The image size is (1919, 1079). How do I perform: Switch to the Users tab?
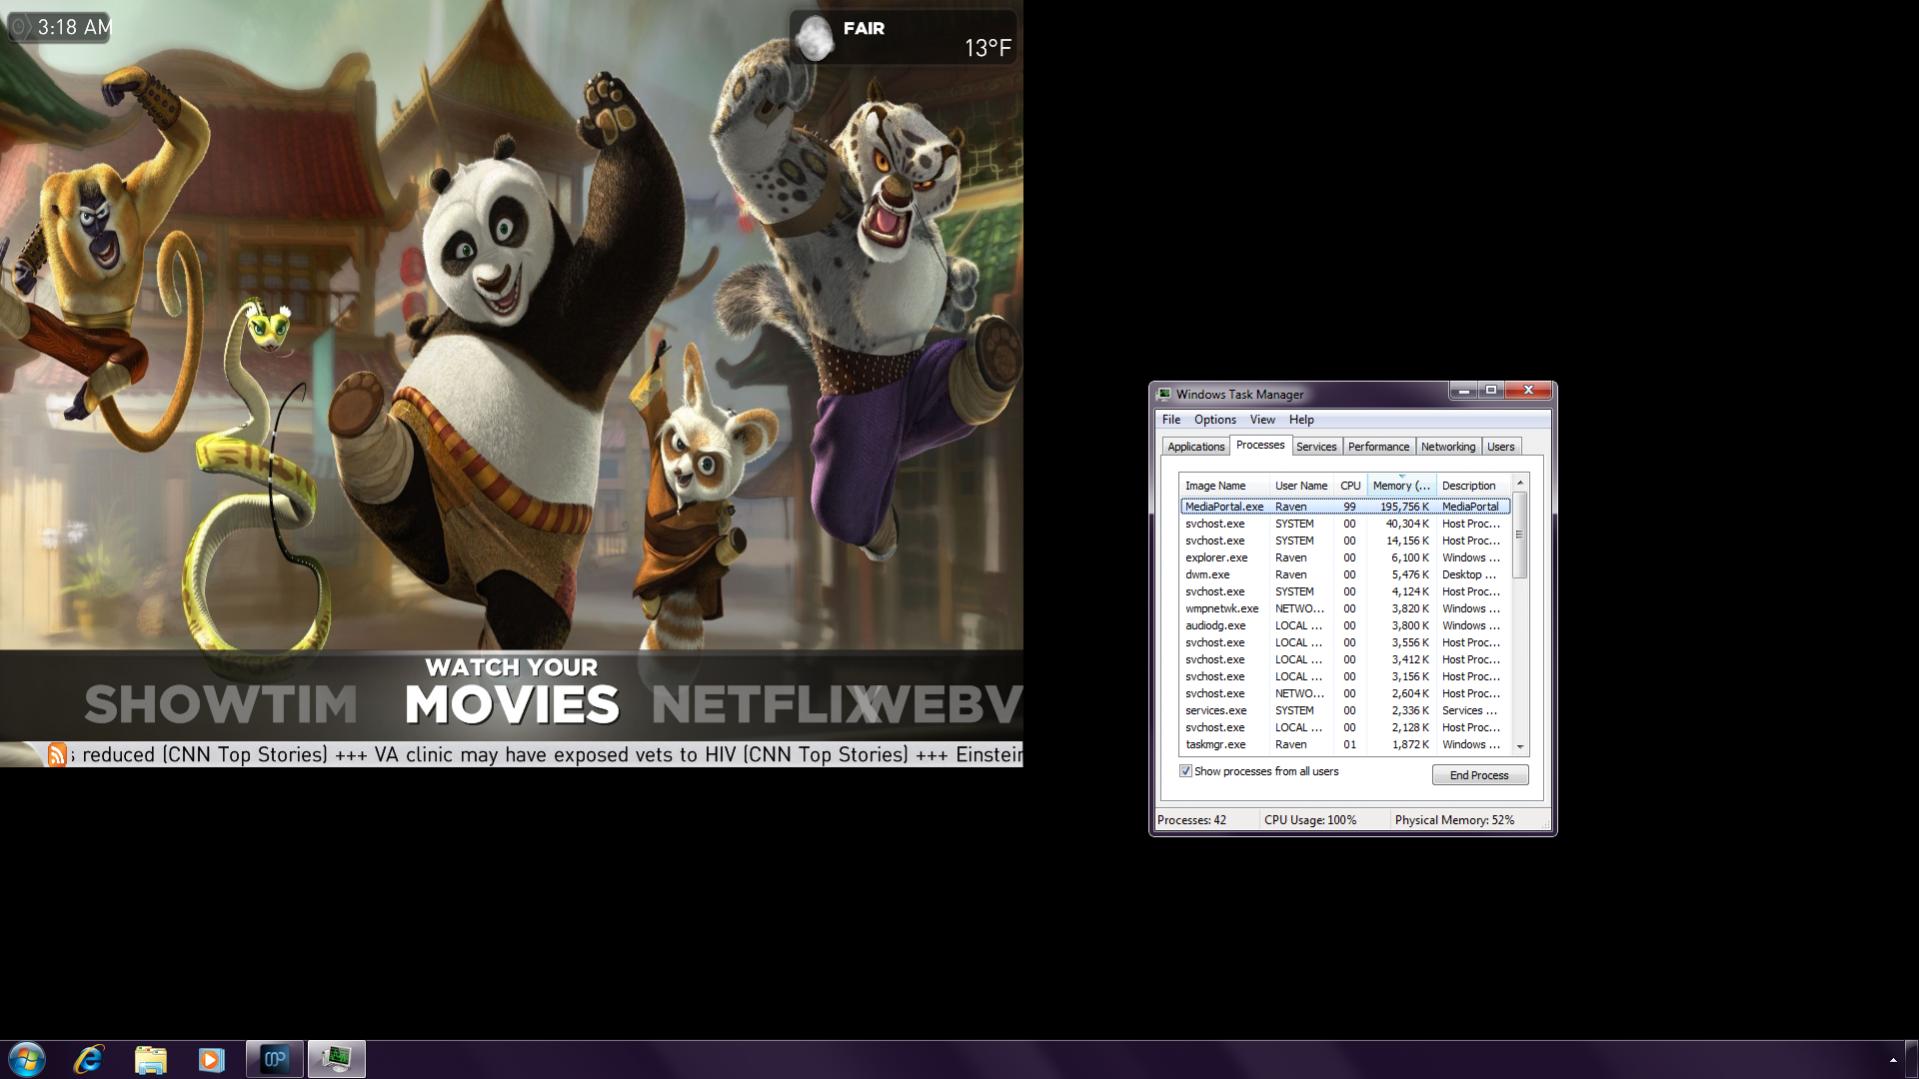tap(1500, 447)
